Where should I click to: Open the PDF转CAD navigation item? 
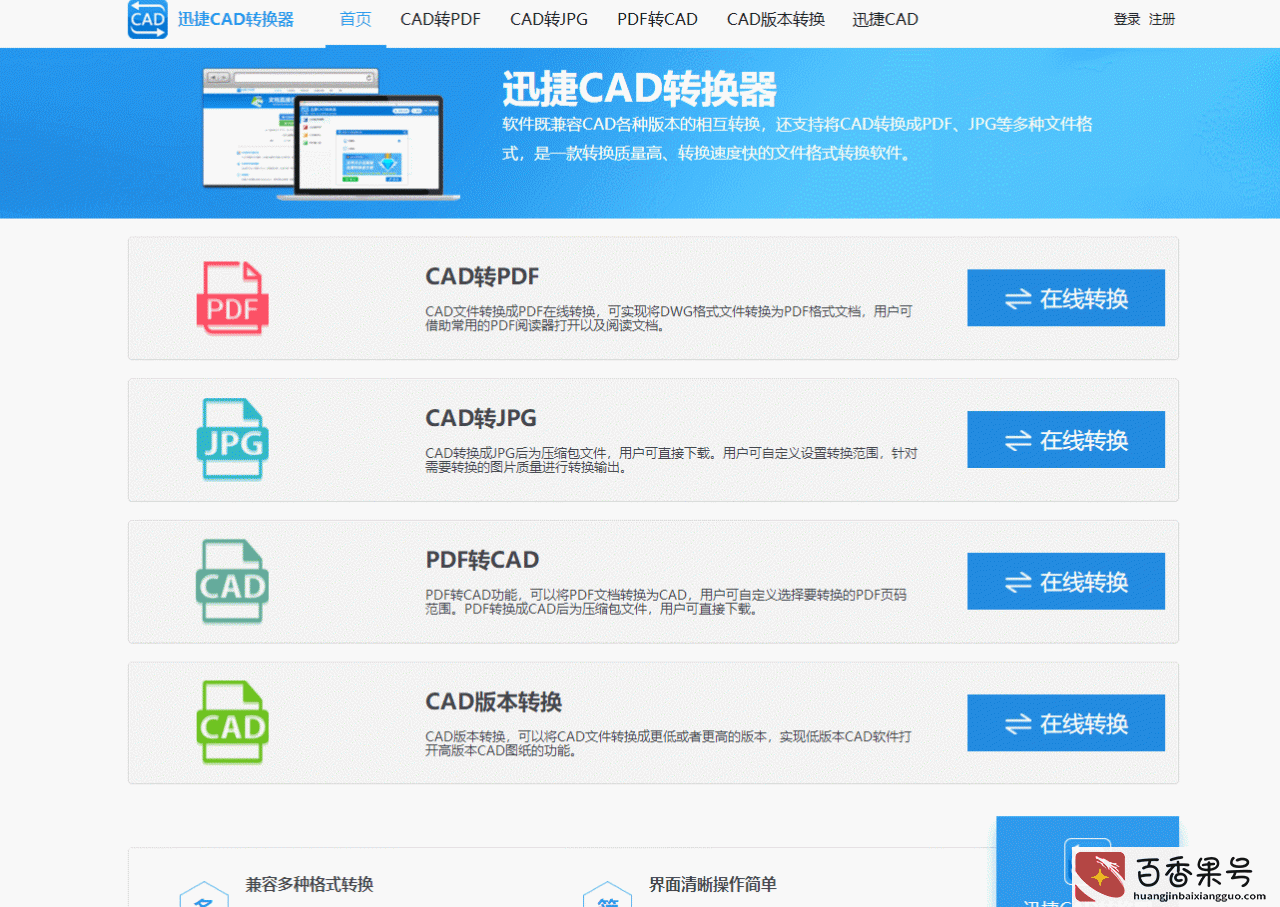pos(658,19)
